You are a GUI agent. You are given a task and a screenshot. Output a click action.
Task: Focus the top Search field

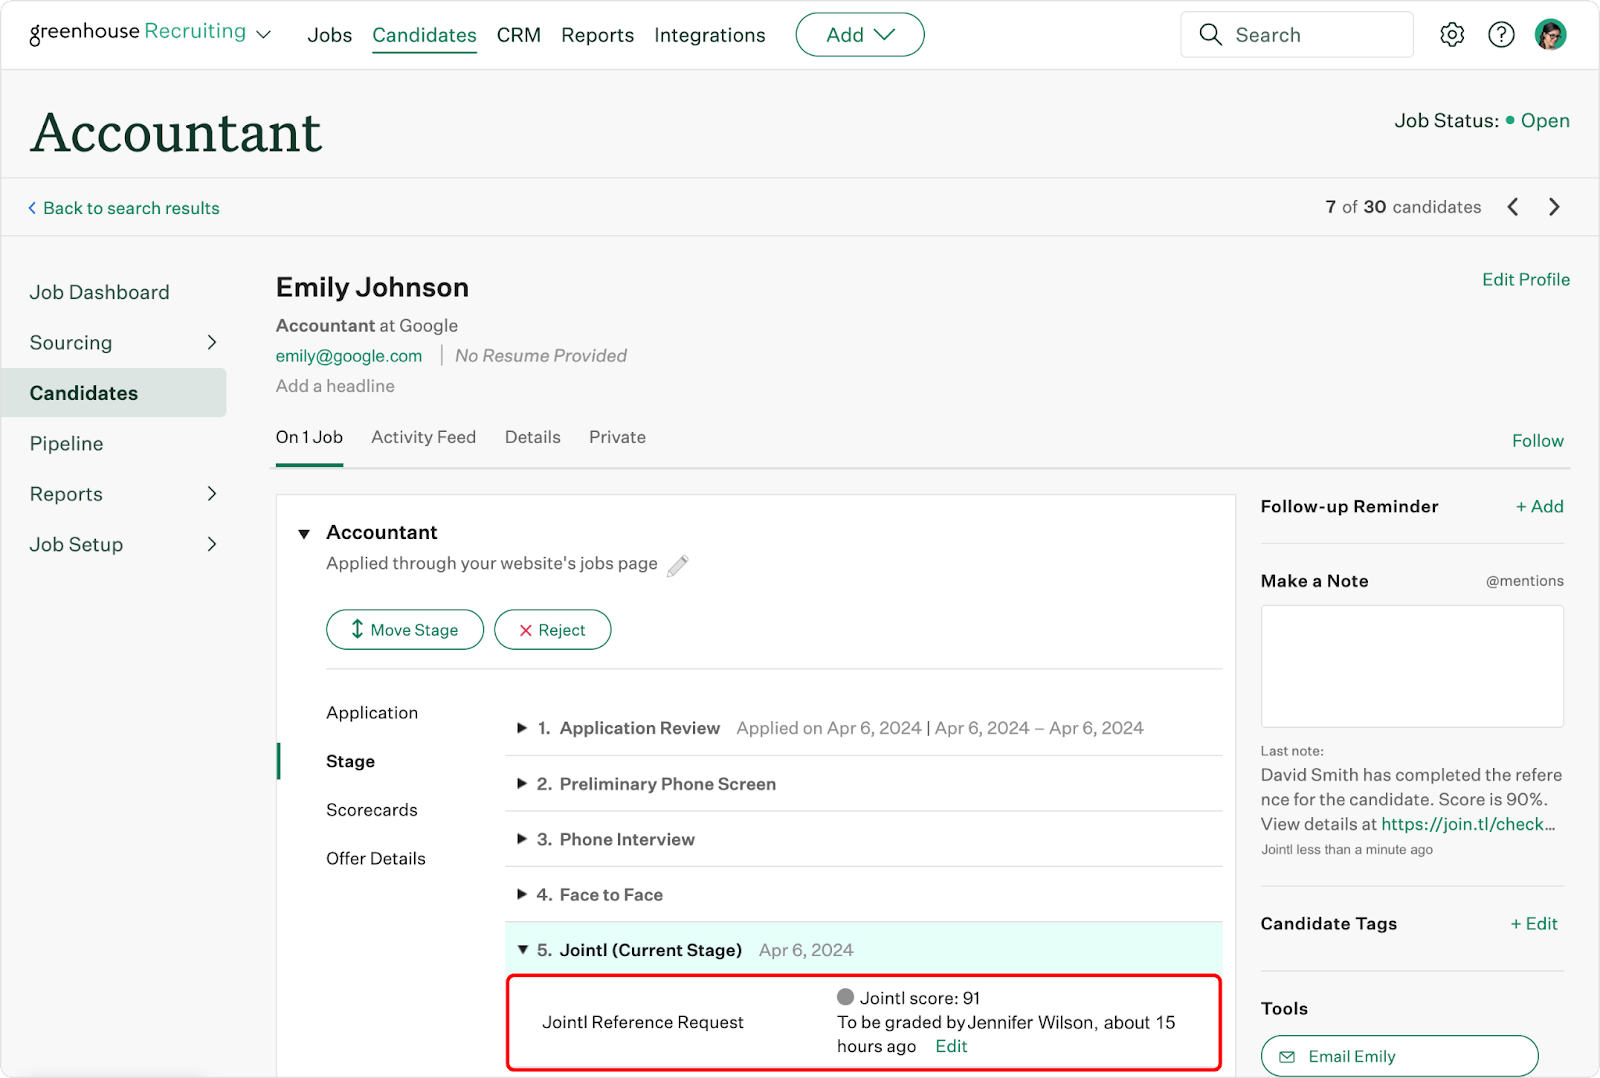tap(1297, 35)
